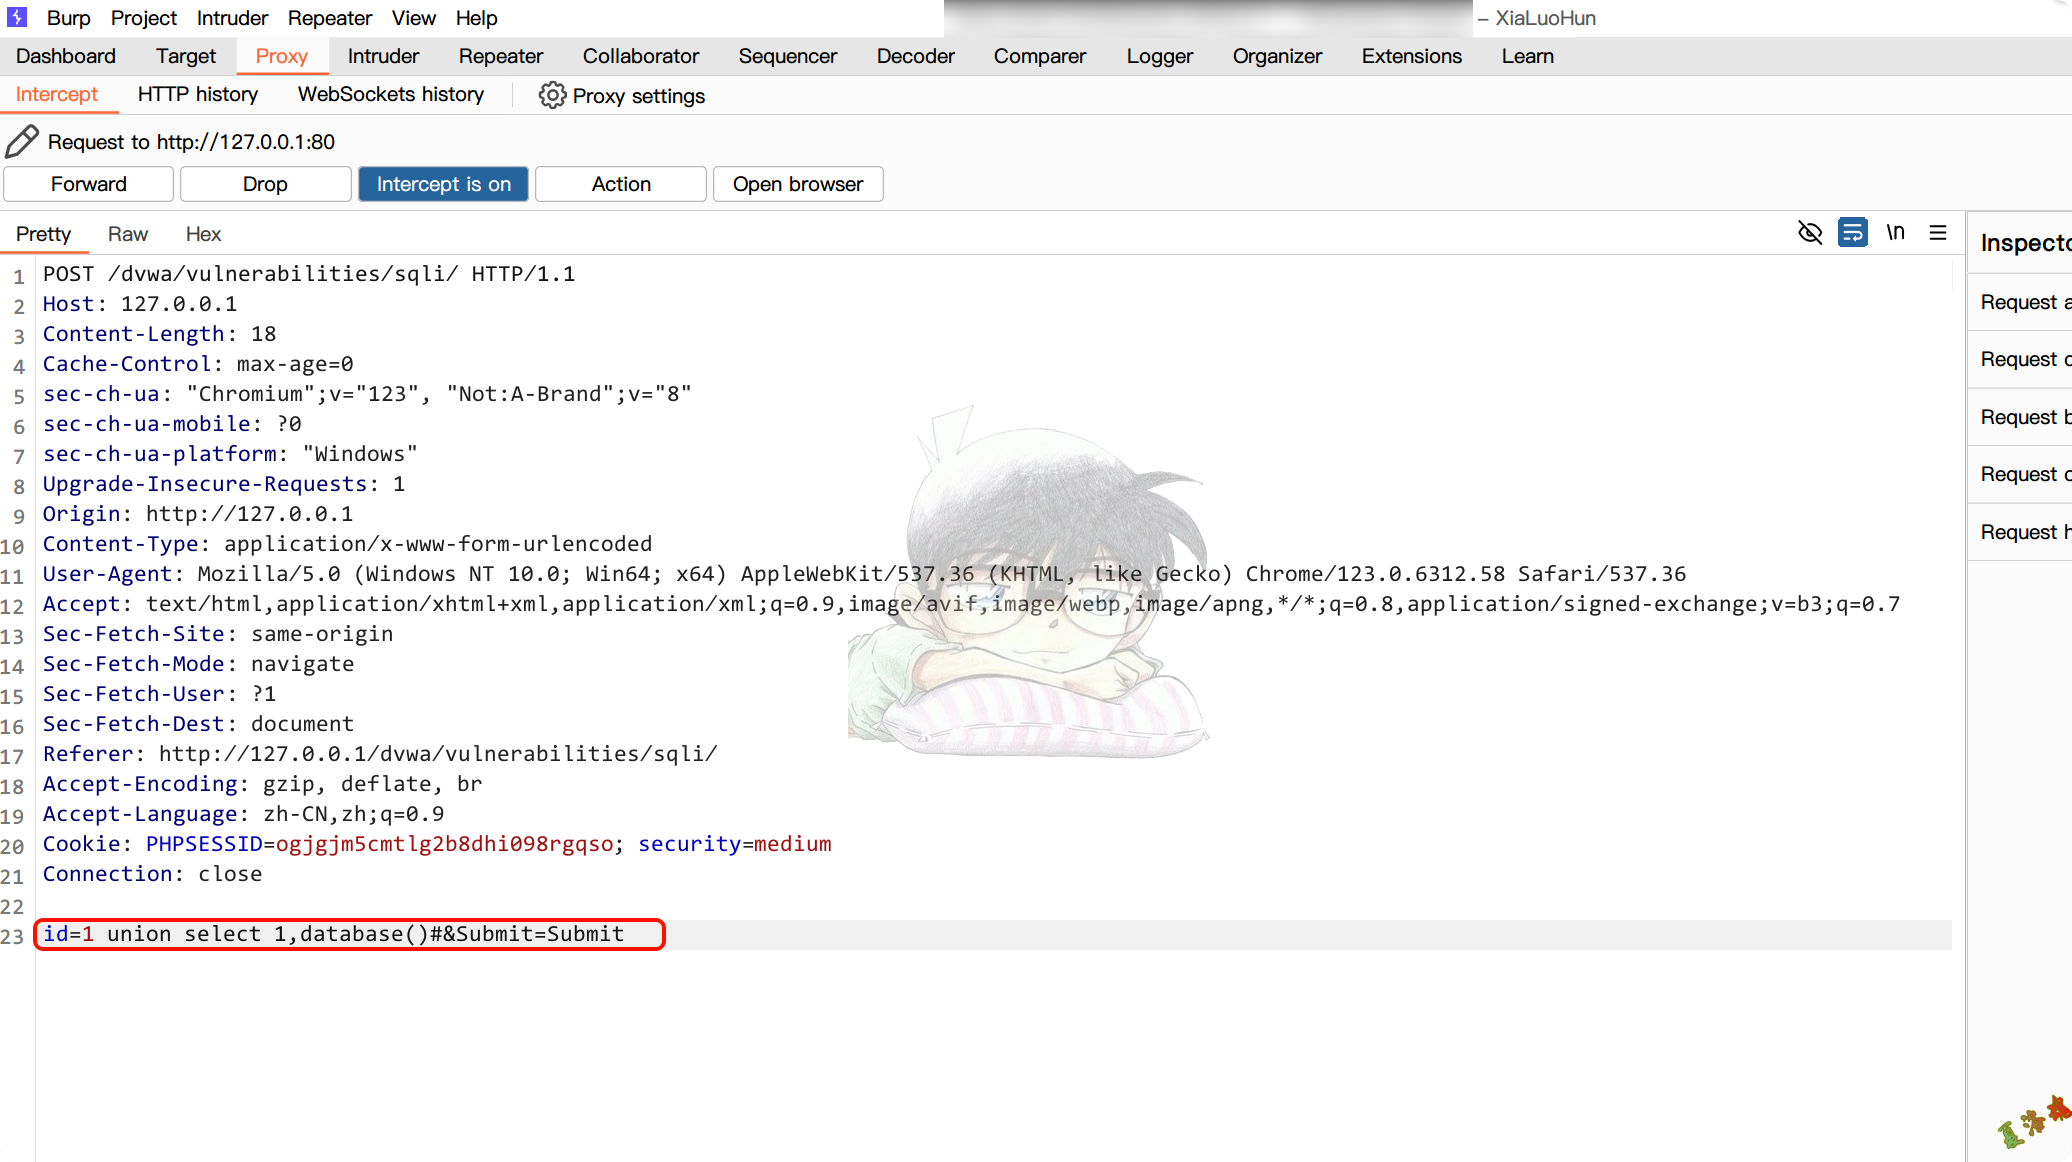The image size is (2072, 1162).
Task: Open the Collaborator tab
Action: pos(641,56)
